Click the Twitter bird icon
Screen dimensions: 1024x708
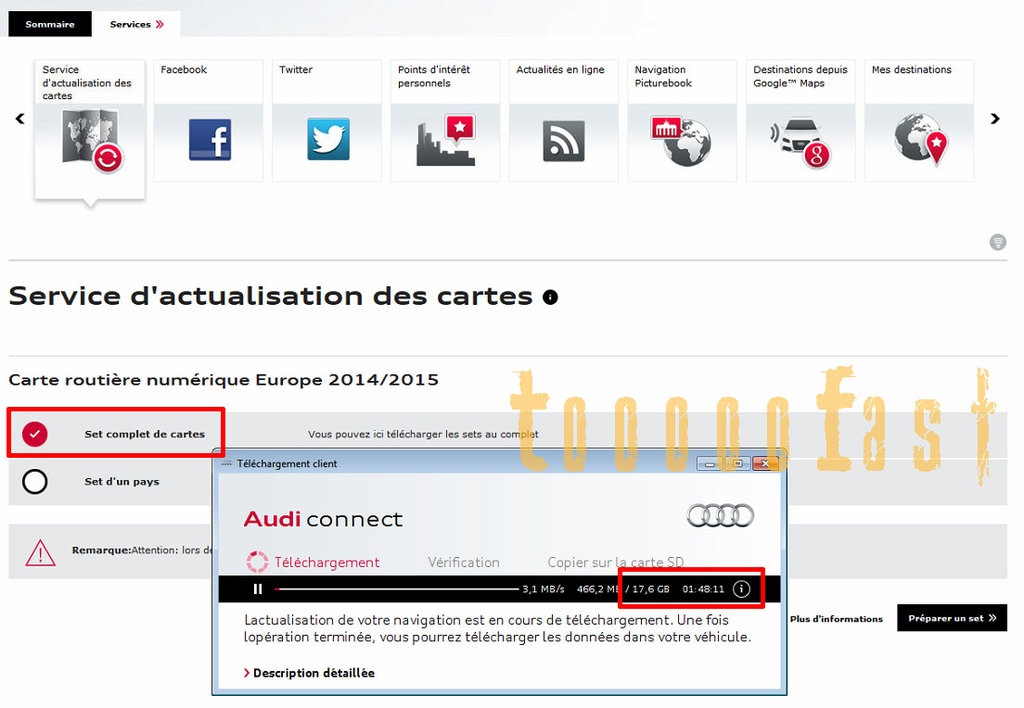point(328,139)
